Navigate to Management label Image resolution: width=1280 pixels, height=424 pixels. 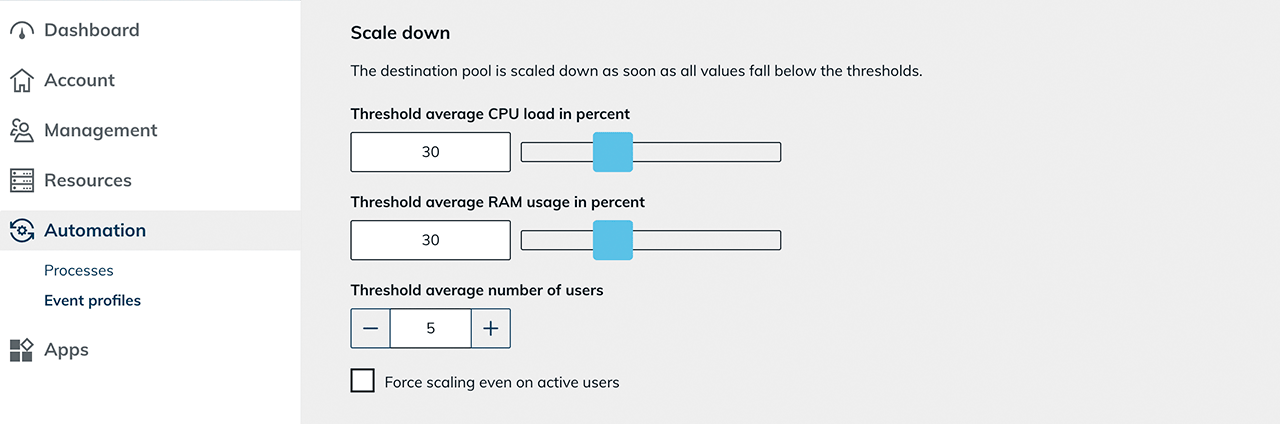point(100,131)
